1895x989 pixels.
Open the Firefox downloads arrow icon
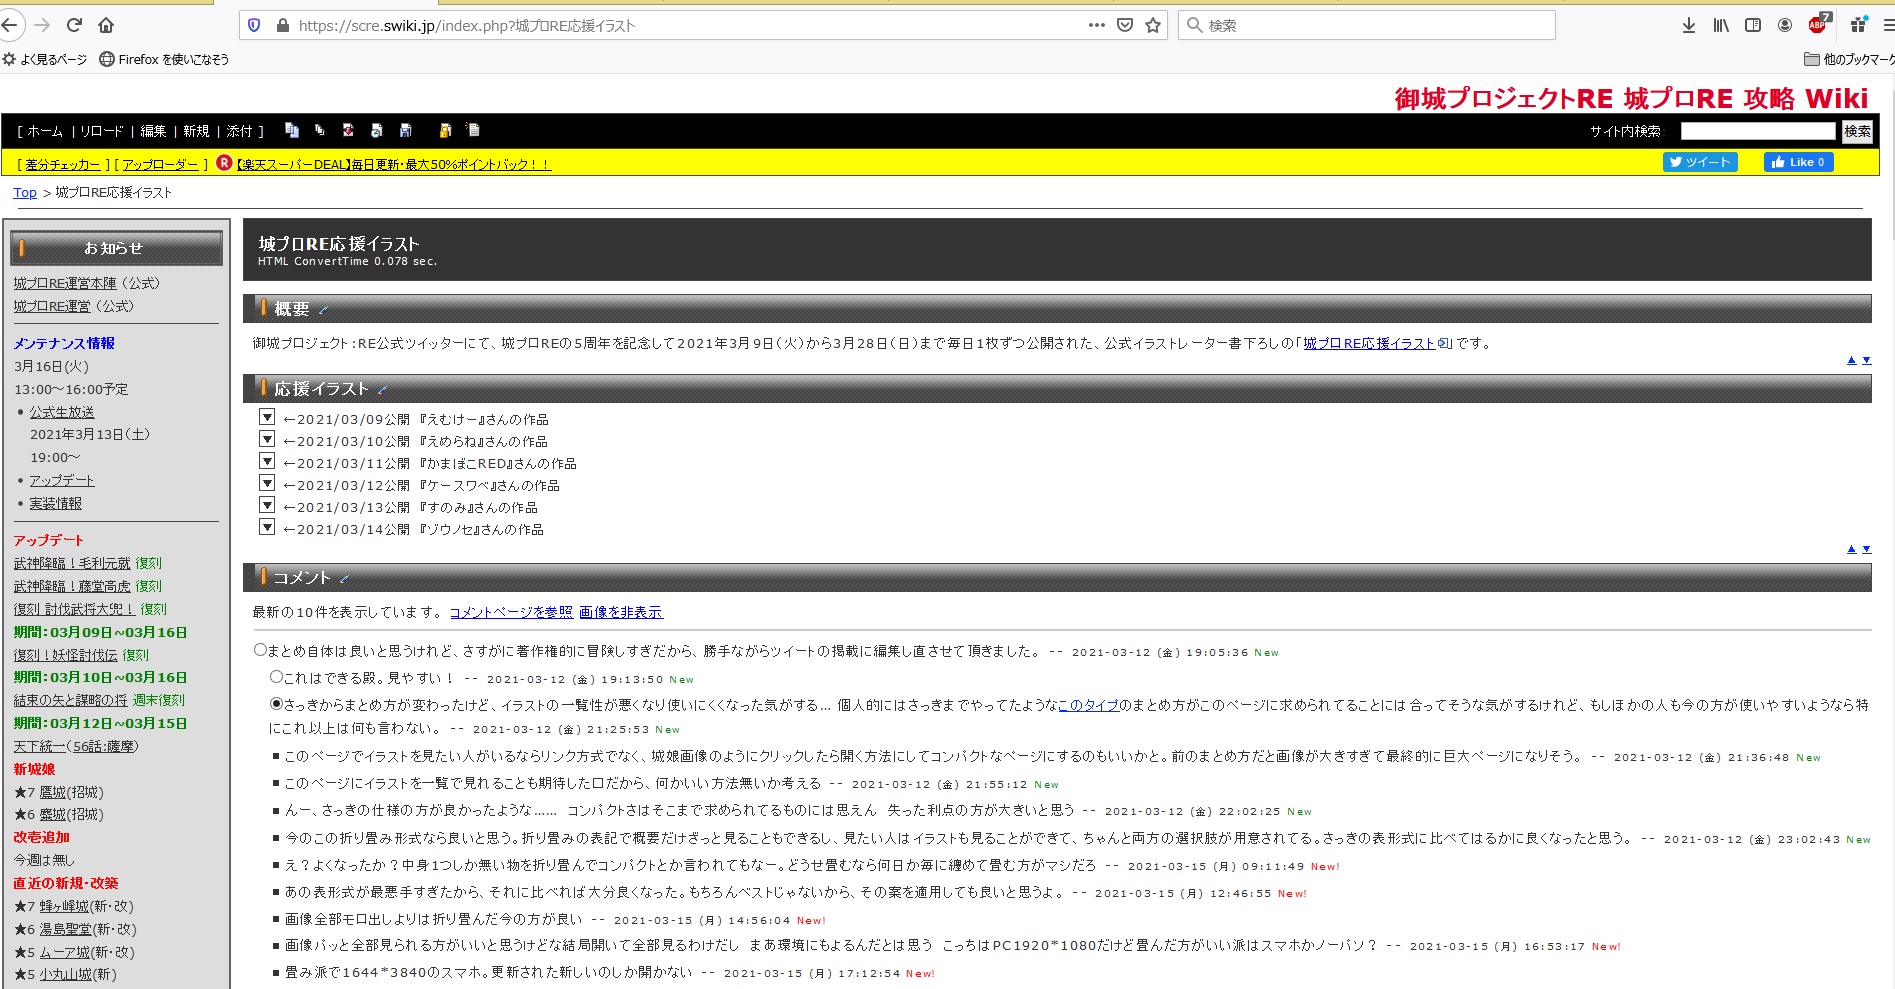[x=1688, y=25]
